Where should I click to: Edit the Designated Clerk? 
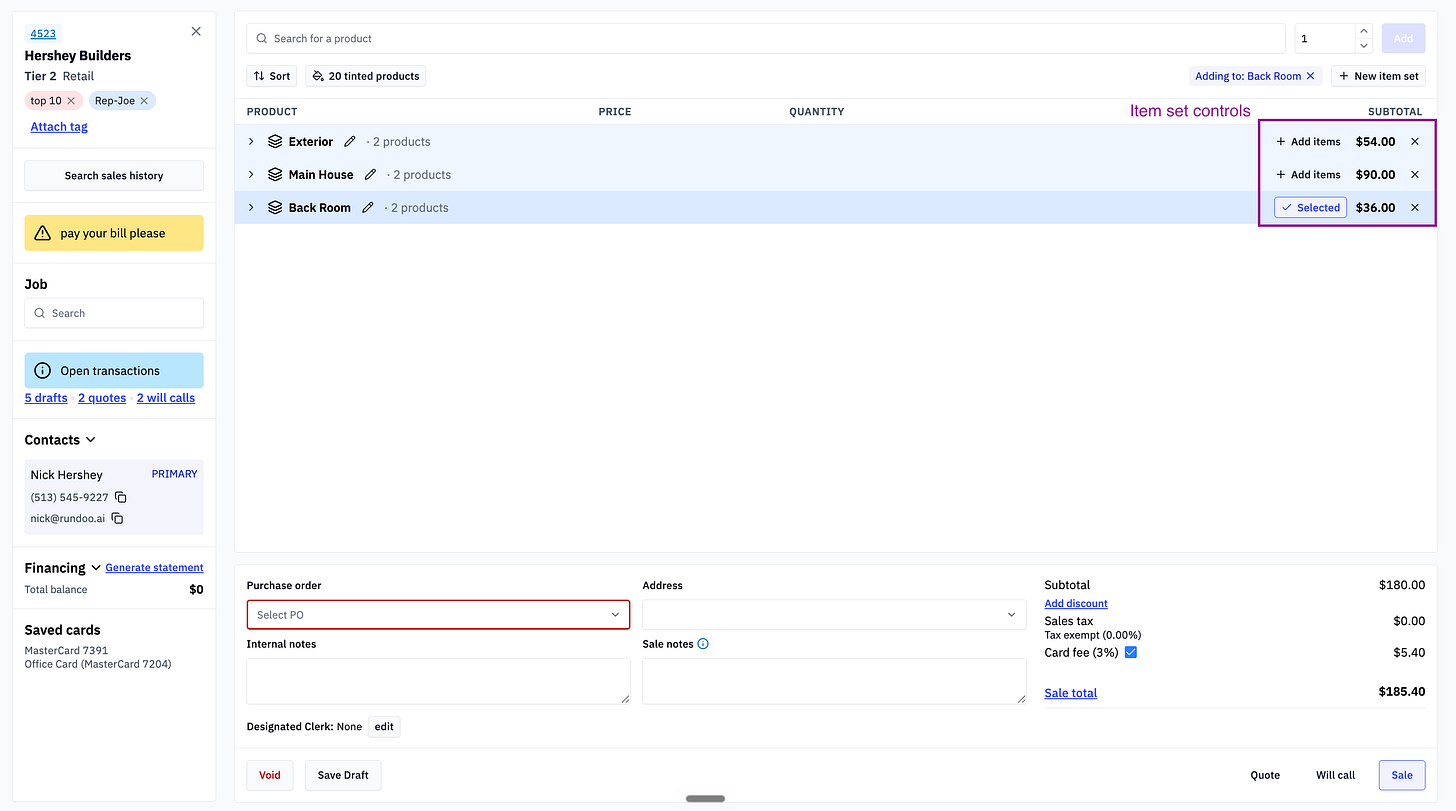384,727
